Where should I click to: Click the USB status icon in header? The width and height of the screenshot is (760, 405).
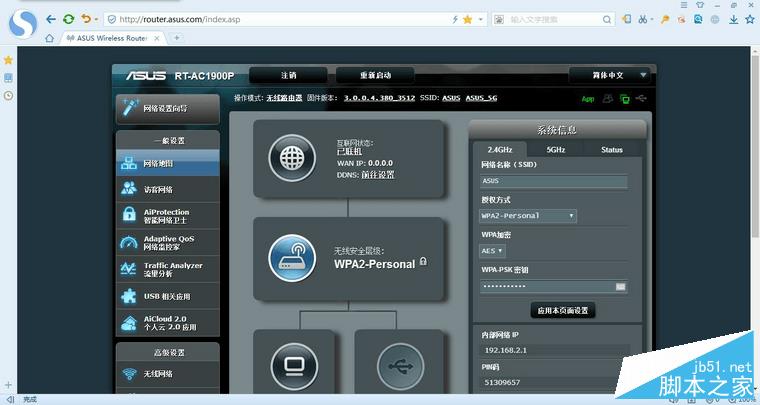pos(641,98)
